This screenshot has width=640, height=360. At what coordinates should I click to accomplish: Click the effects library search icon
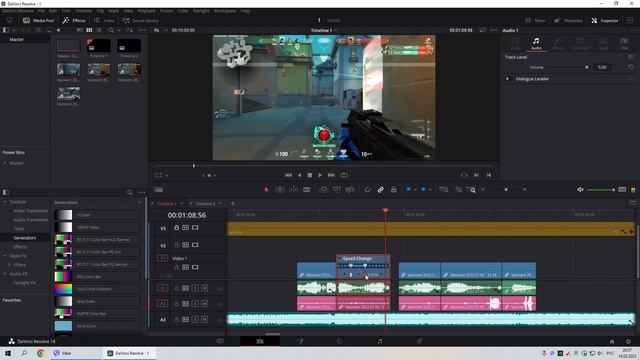coord(129,192)
